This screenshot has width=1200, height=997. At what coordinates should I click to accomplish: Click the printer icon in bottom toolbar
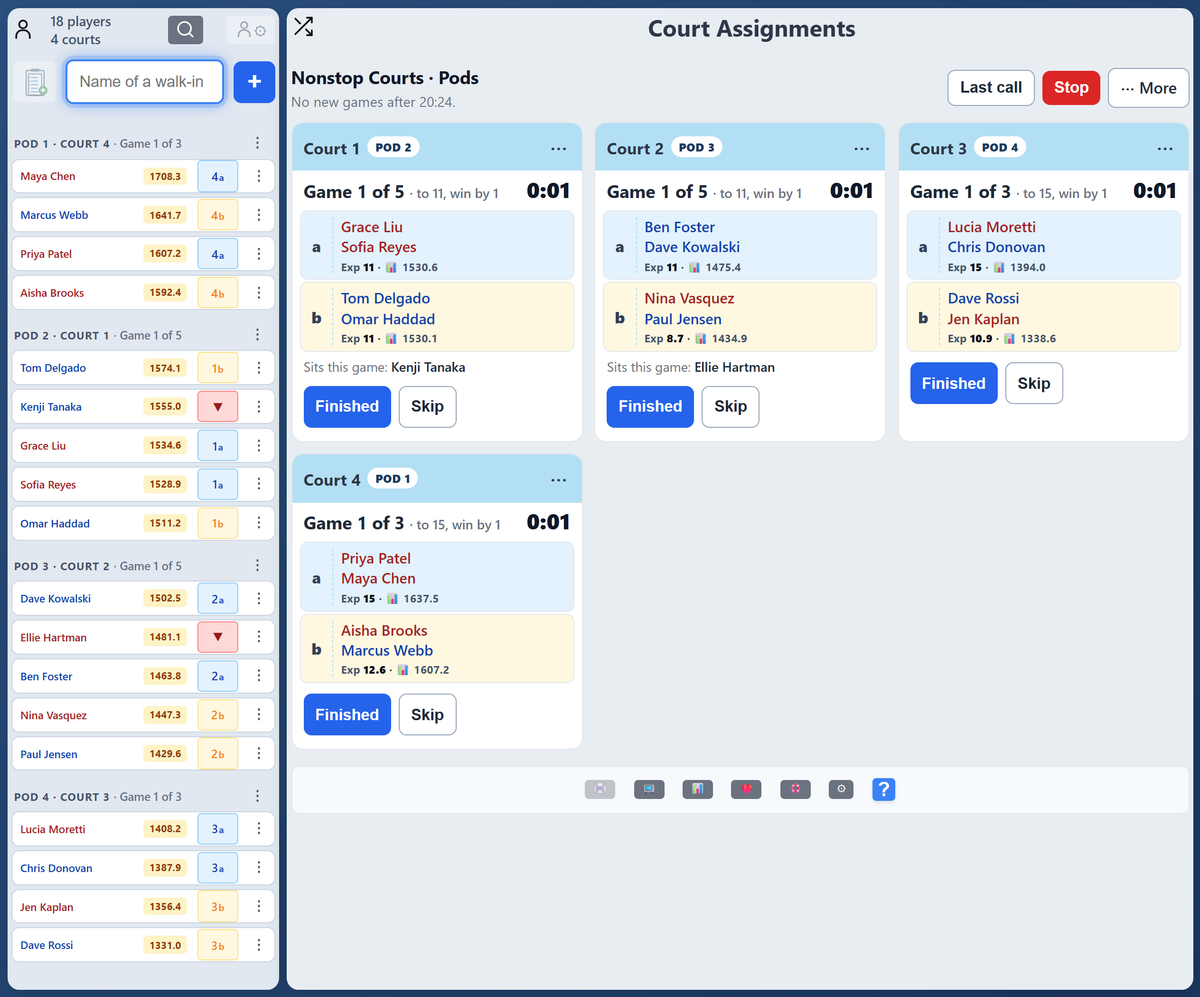pos(600,789)
